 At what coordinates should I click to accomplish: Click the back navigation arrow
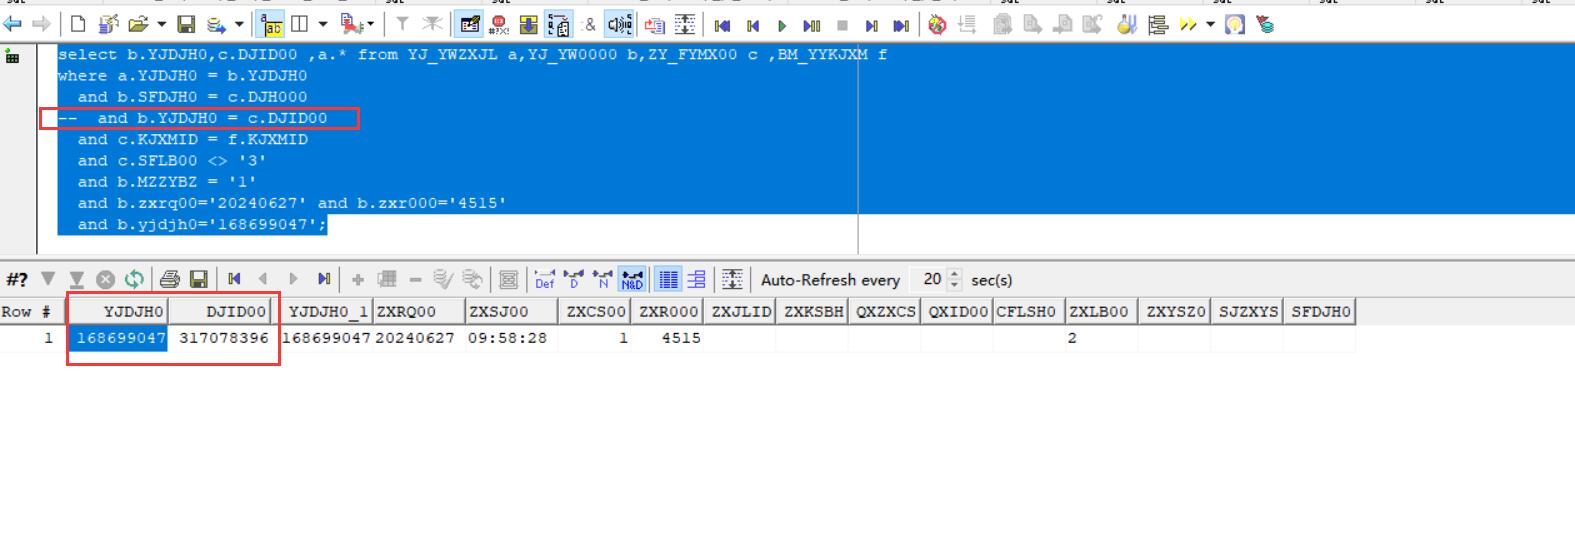click(13, 24)
